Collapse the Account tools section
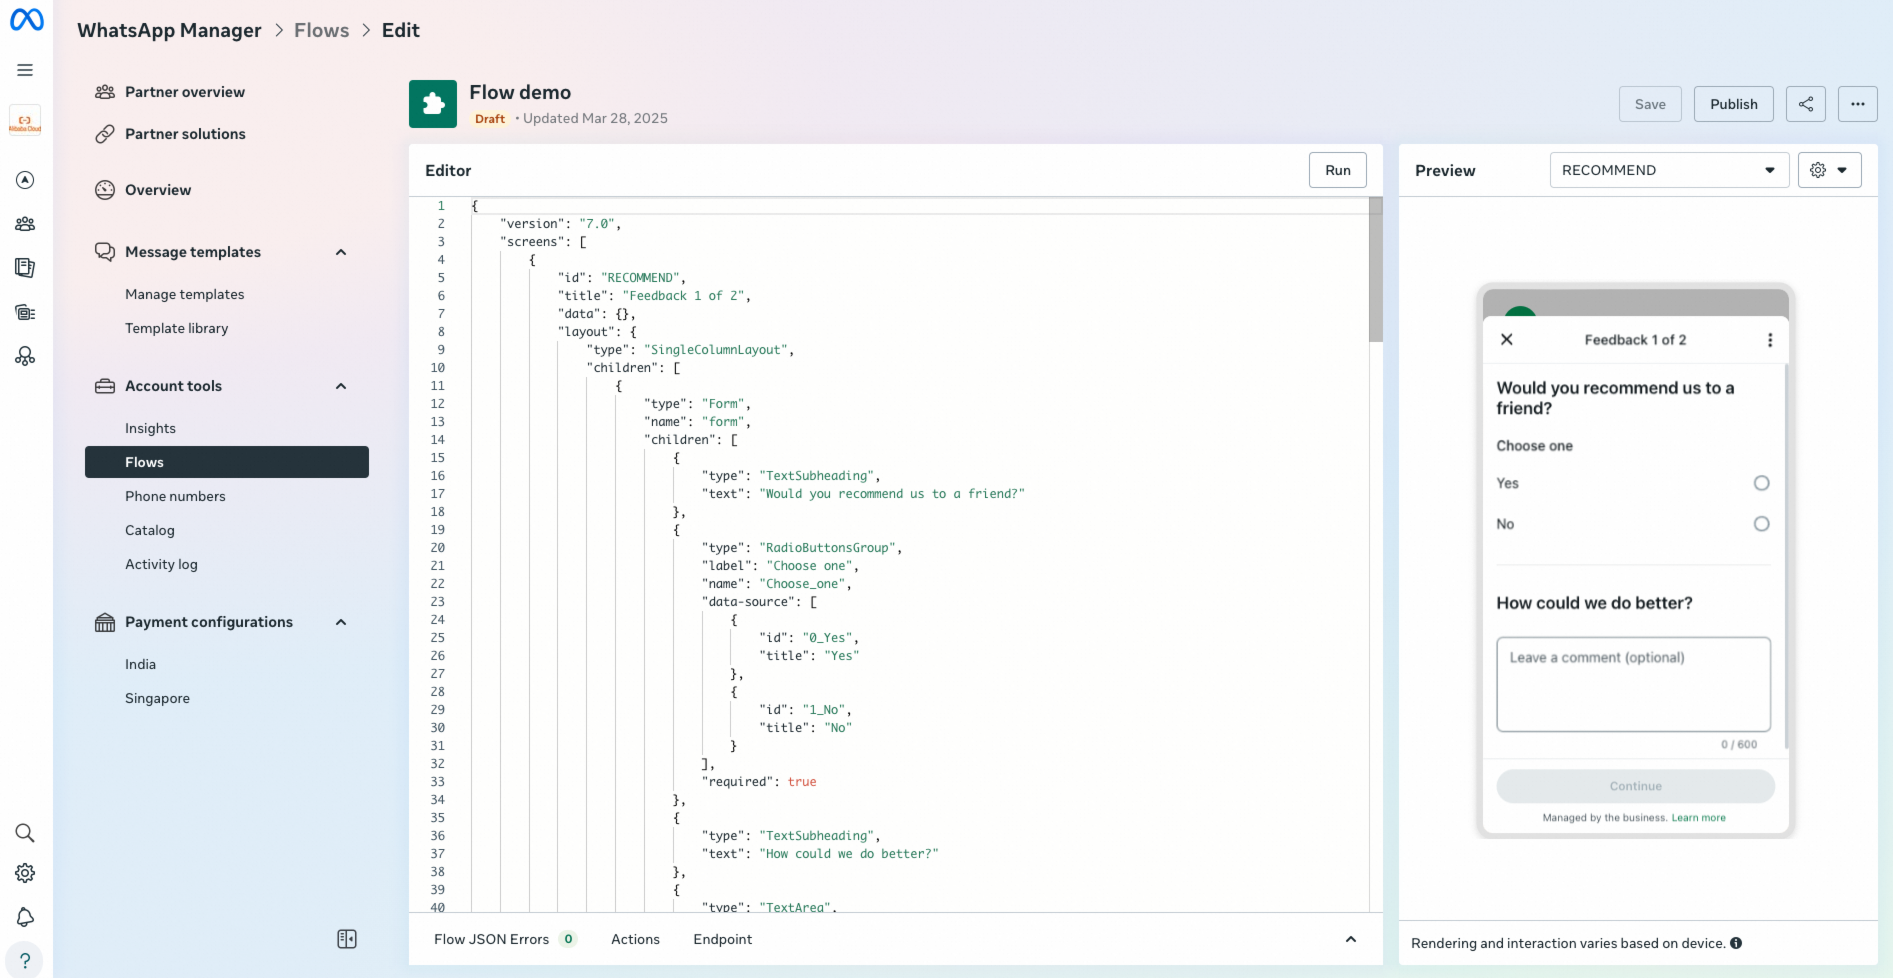This screenshot has height=978, width=1893. (x=341, y=386)
